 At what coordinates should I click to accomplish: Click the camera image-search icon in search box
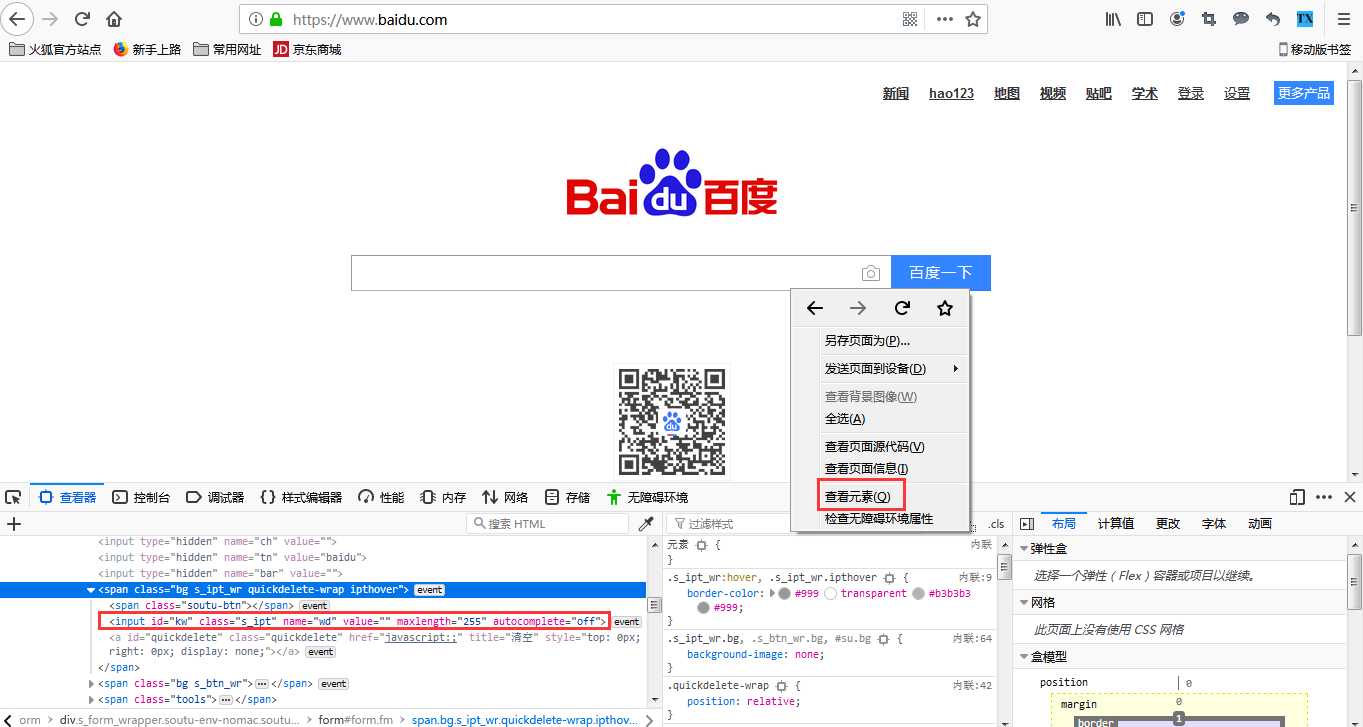(x=870, y=273)
